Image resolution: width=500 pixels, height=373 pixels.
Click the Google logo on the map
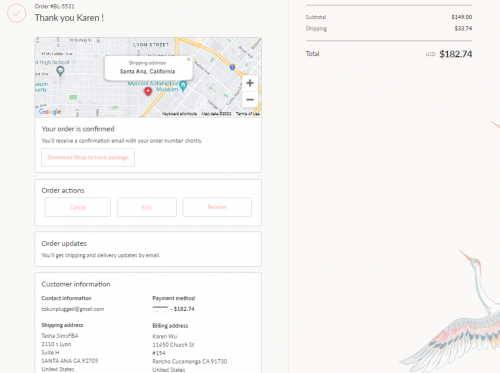(50, 112)
